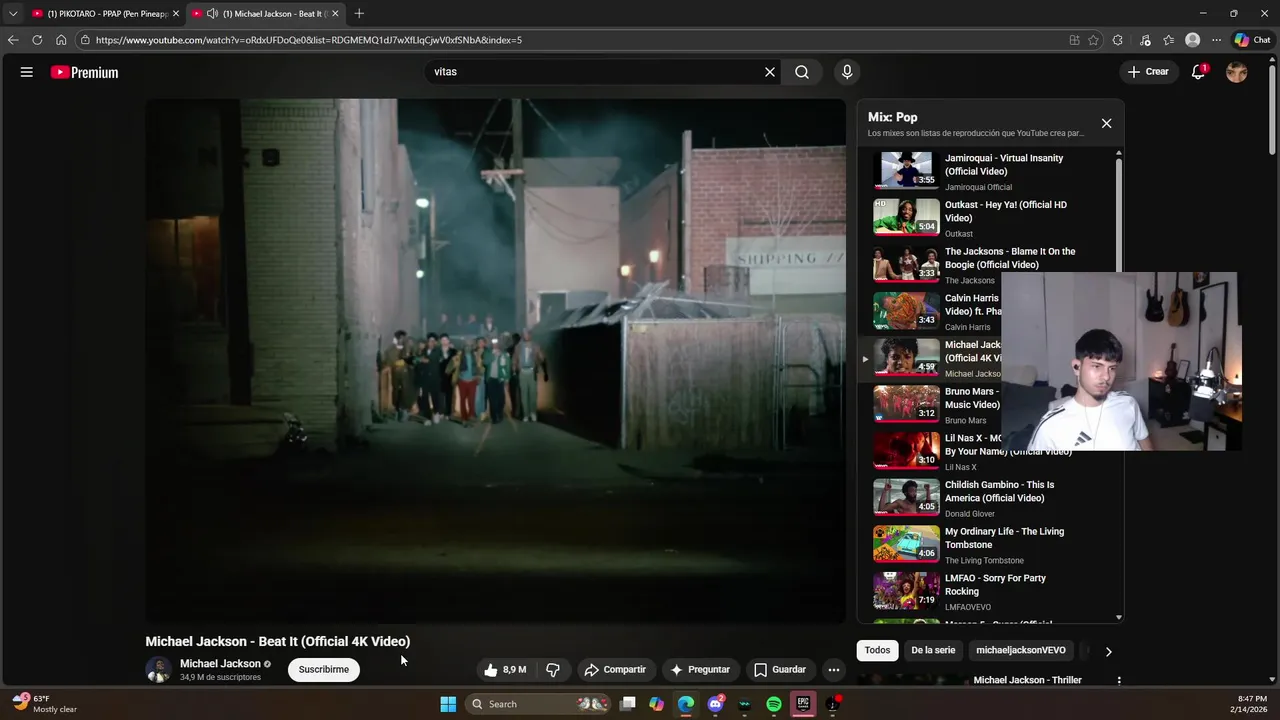Clear the search text with X icon
The image size is (1280, 720).
tap(770, 72)
